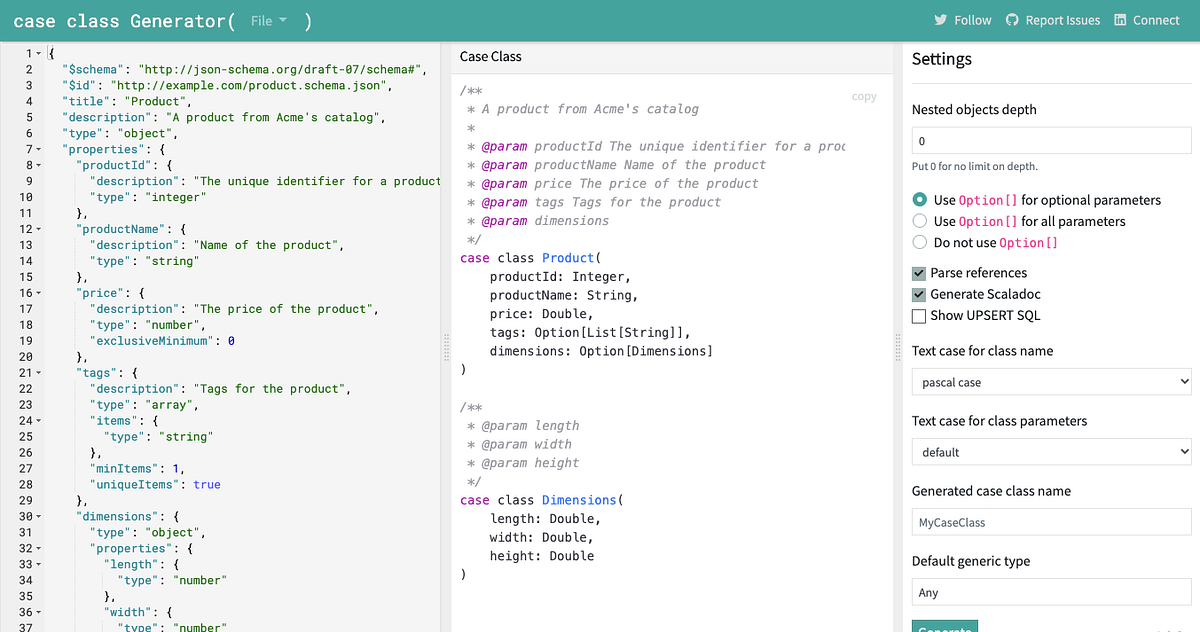Image resolution: width=1200 pixels, height=632 pixels.
Task: Click the copy icon in the Case Class panel
Action: point(863,96)
